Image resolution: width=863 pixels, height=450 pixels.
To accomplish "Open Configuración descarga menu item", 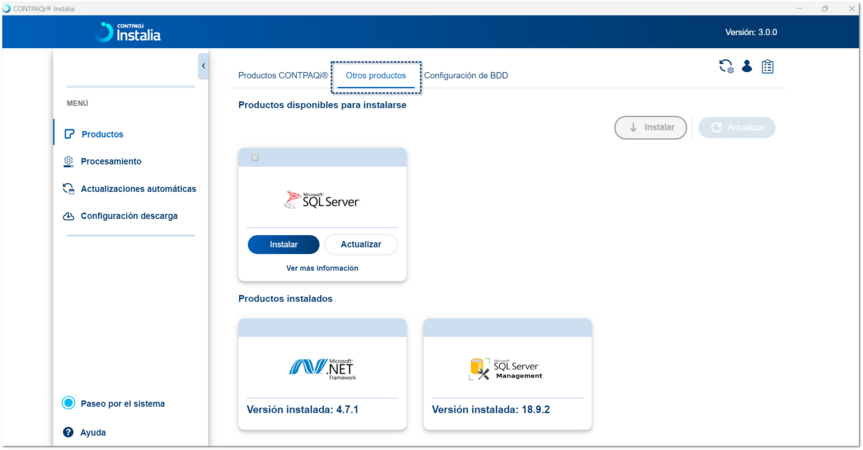I will coord(129,216).
